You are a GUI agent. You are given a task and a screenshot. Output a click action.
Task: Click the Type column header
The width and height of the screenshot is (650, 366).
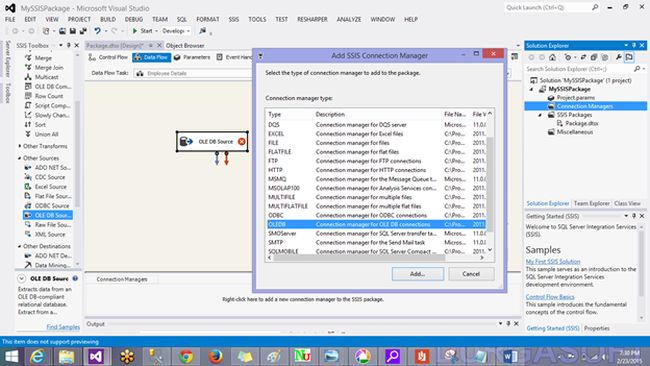[x=290, y=114]
